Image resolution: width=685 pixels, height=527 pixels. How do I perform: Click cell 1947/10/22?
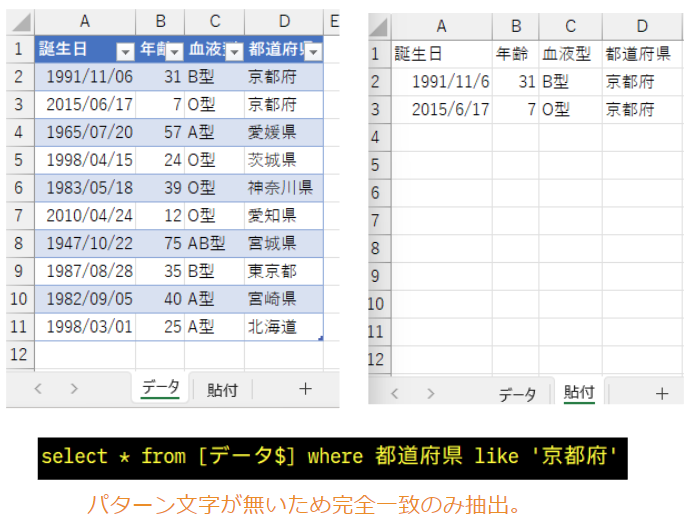85,243
